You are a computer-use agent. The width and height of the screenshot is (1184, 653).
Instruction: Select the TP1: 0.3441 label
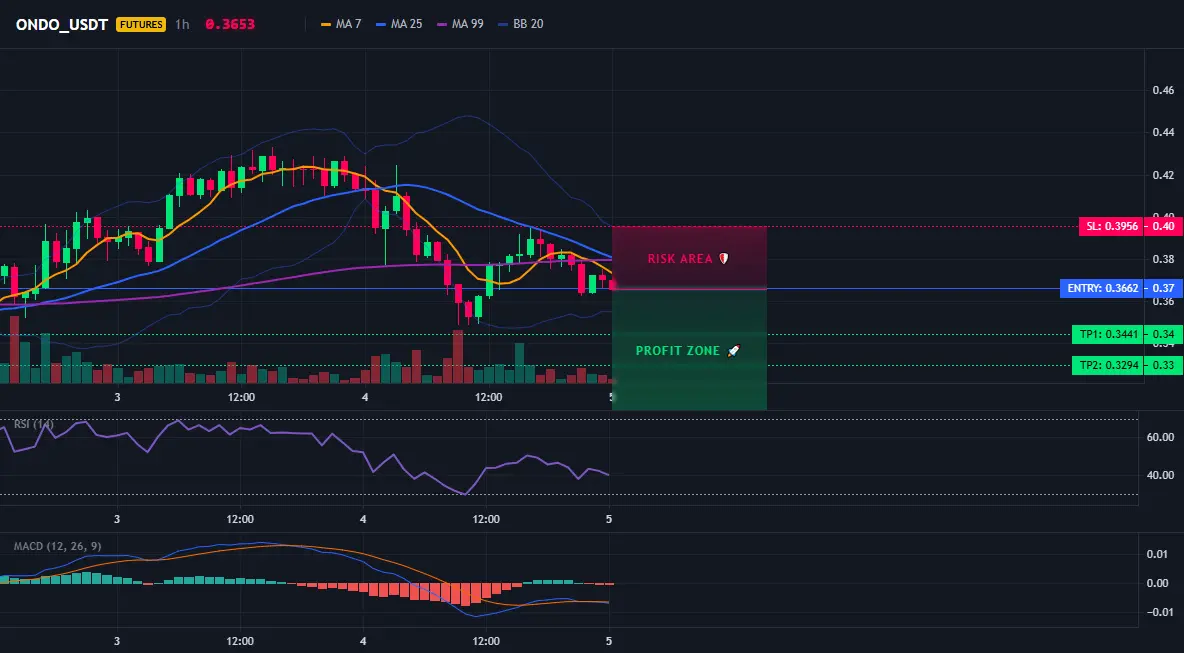click(x=1106, y=334)
